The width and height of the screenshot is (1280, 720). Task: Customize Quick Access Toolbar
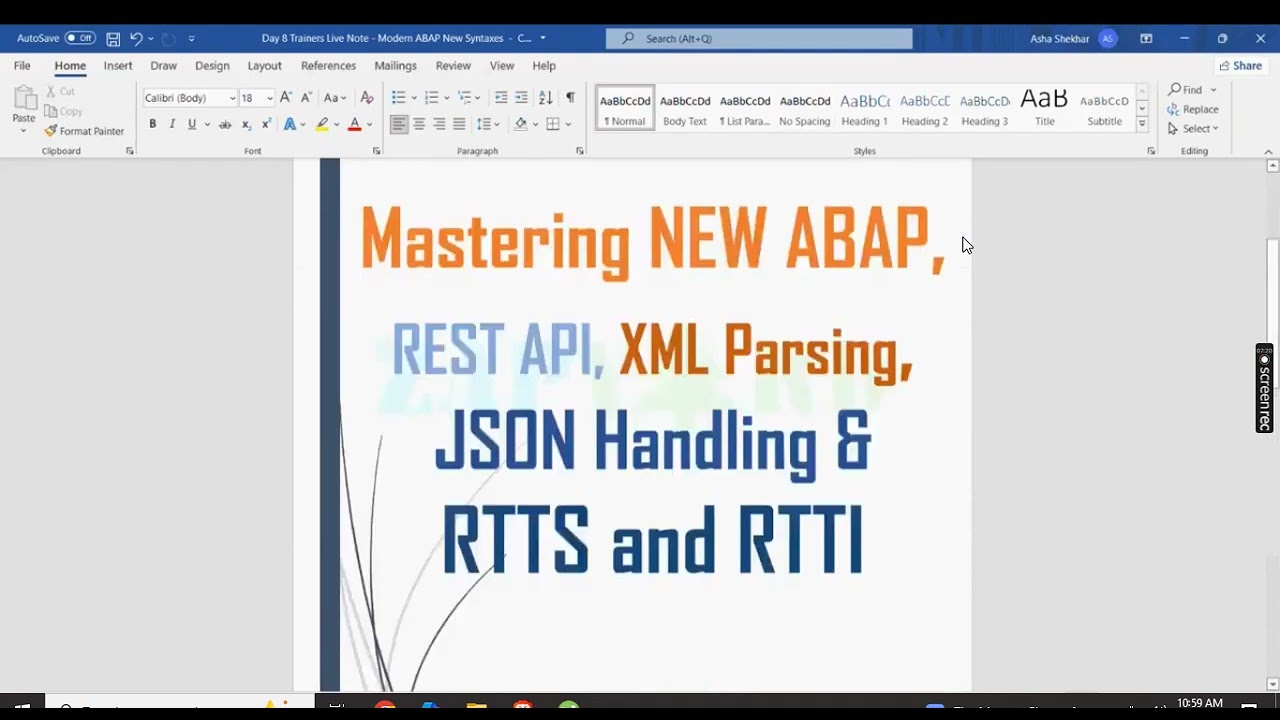(191, 39)
